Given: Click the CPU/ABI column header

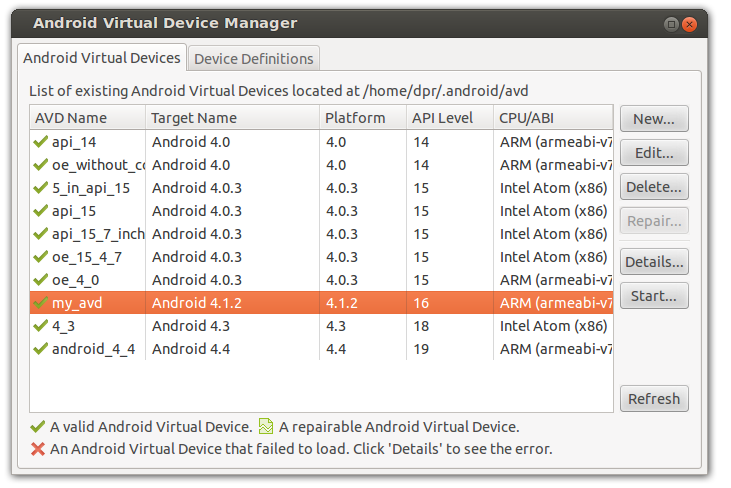Looking at the screenshot, I should [553, 117].
